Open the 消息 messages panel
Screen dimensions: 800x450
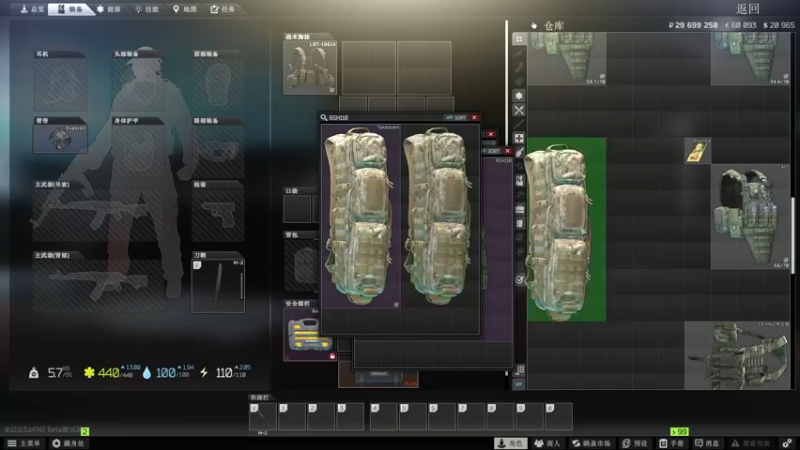707,443
